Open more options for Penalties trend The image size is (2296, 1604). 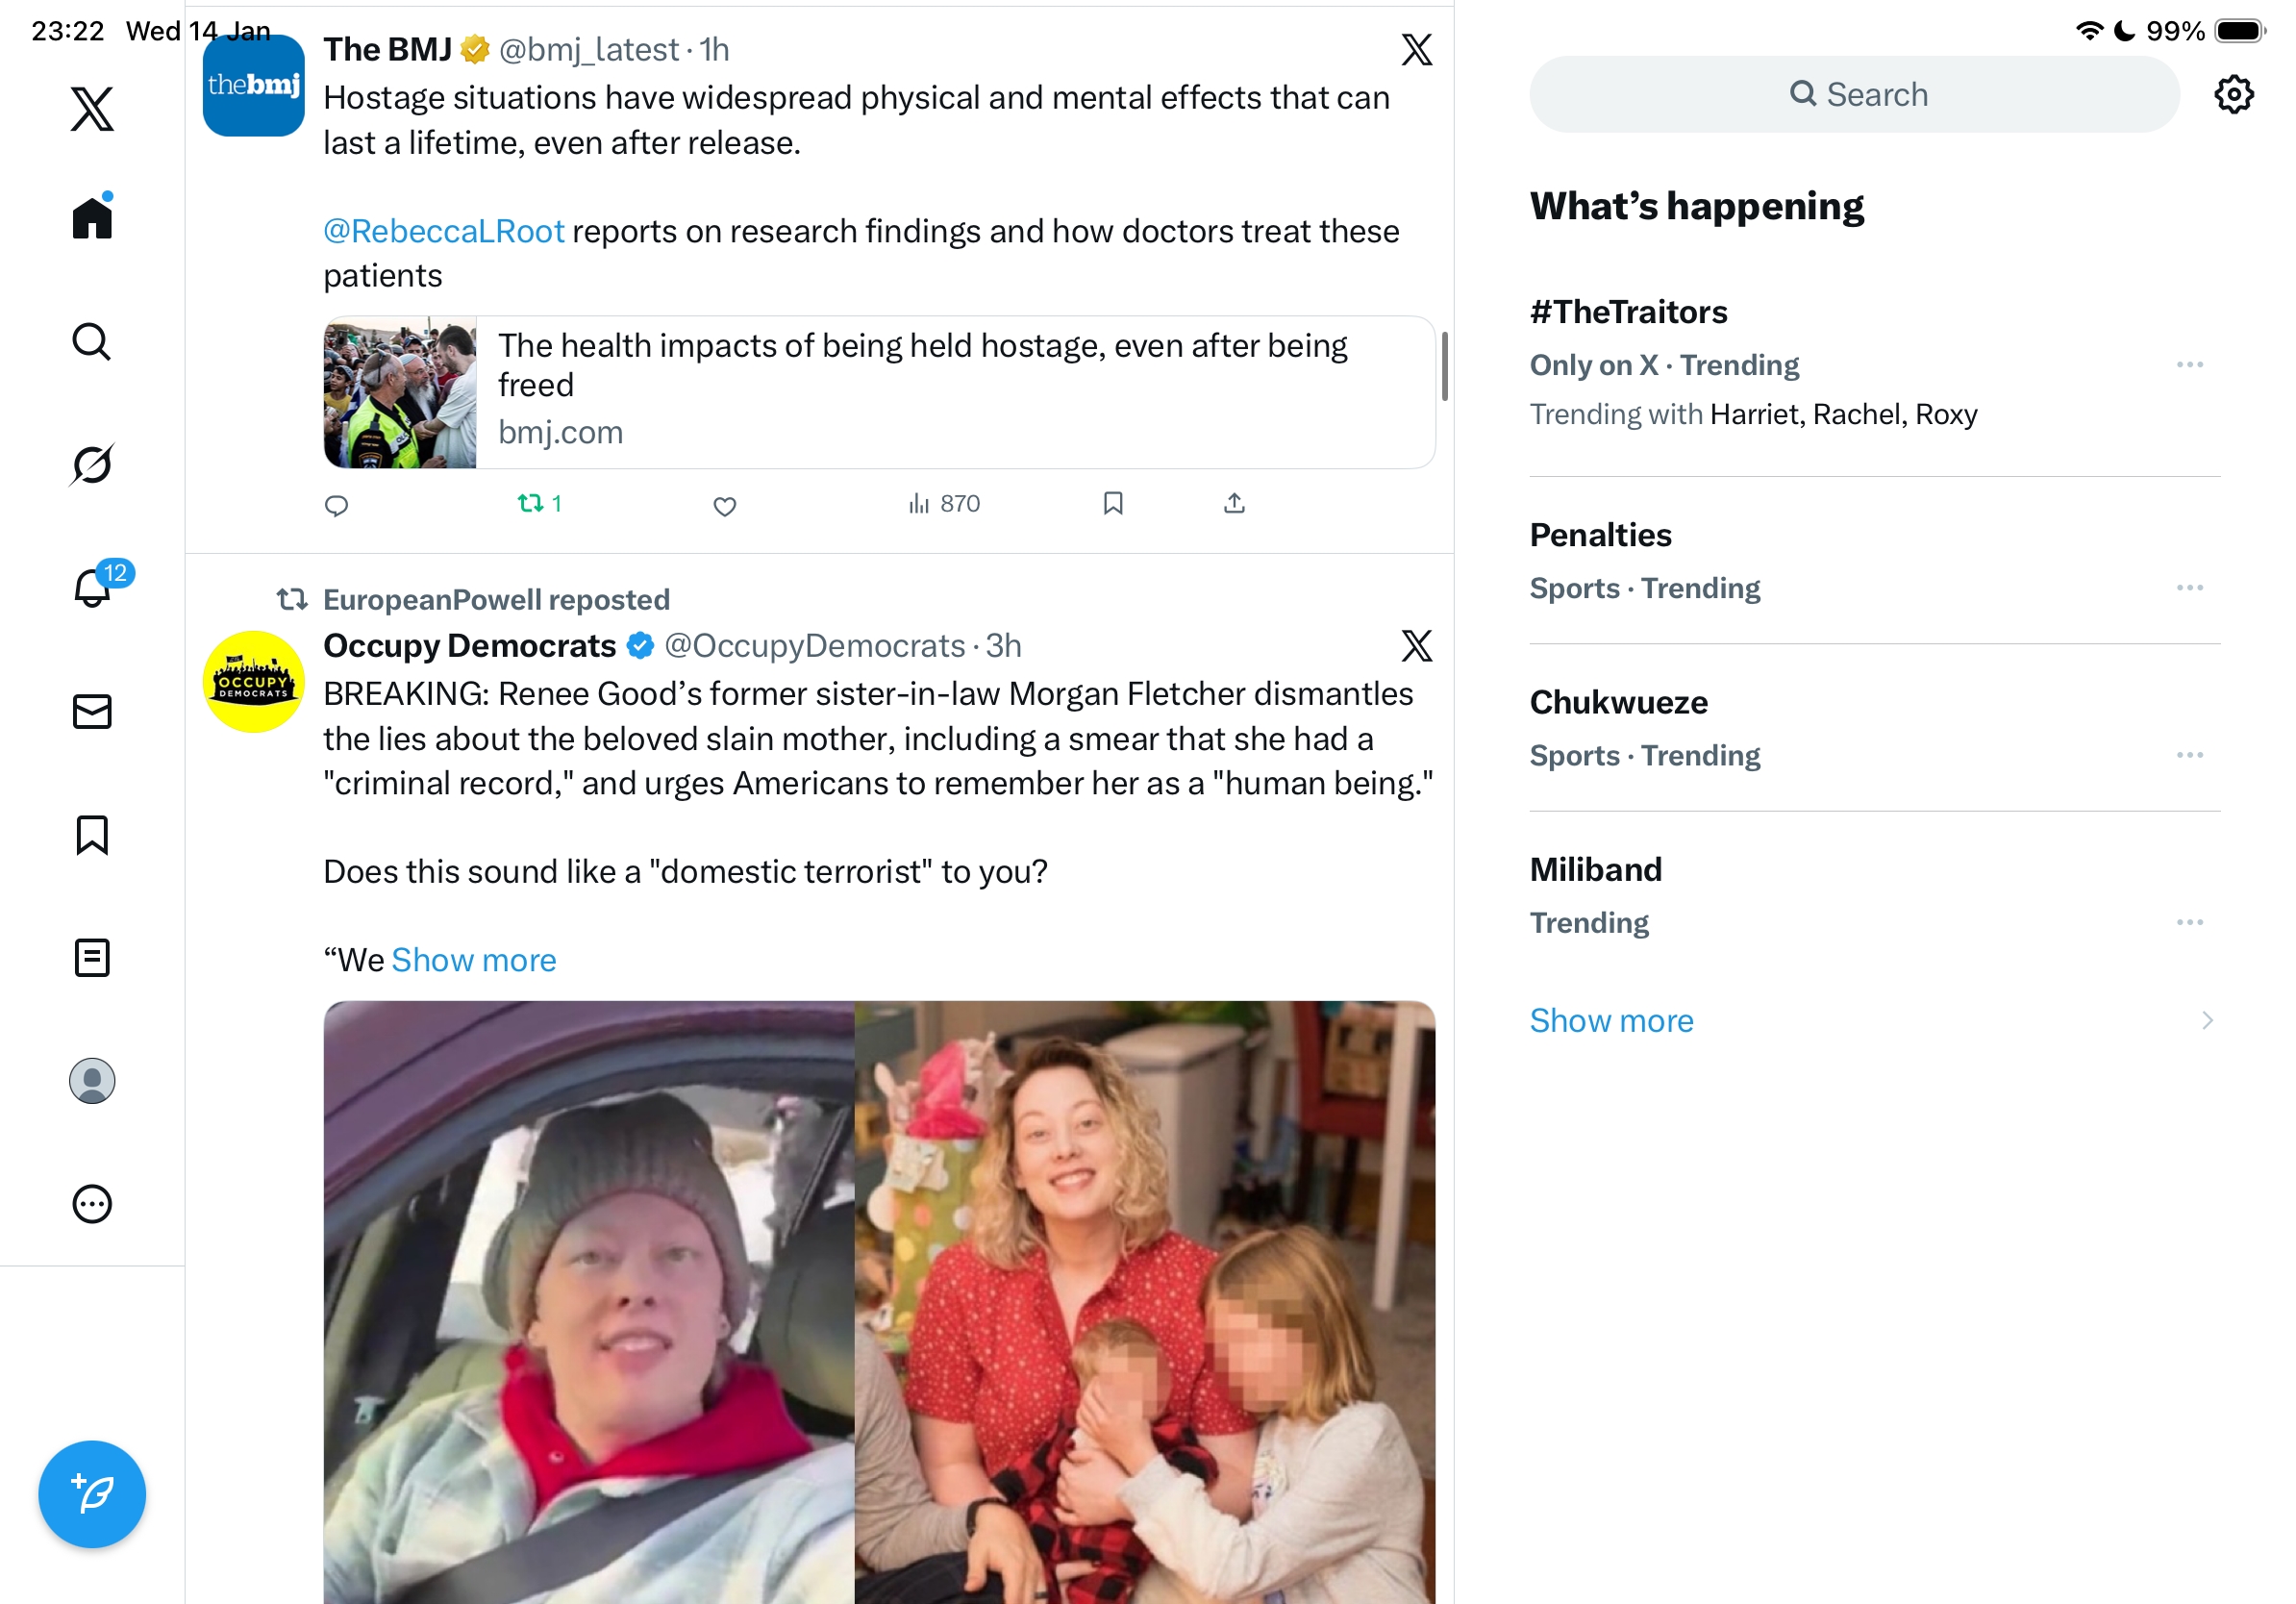2189,588
